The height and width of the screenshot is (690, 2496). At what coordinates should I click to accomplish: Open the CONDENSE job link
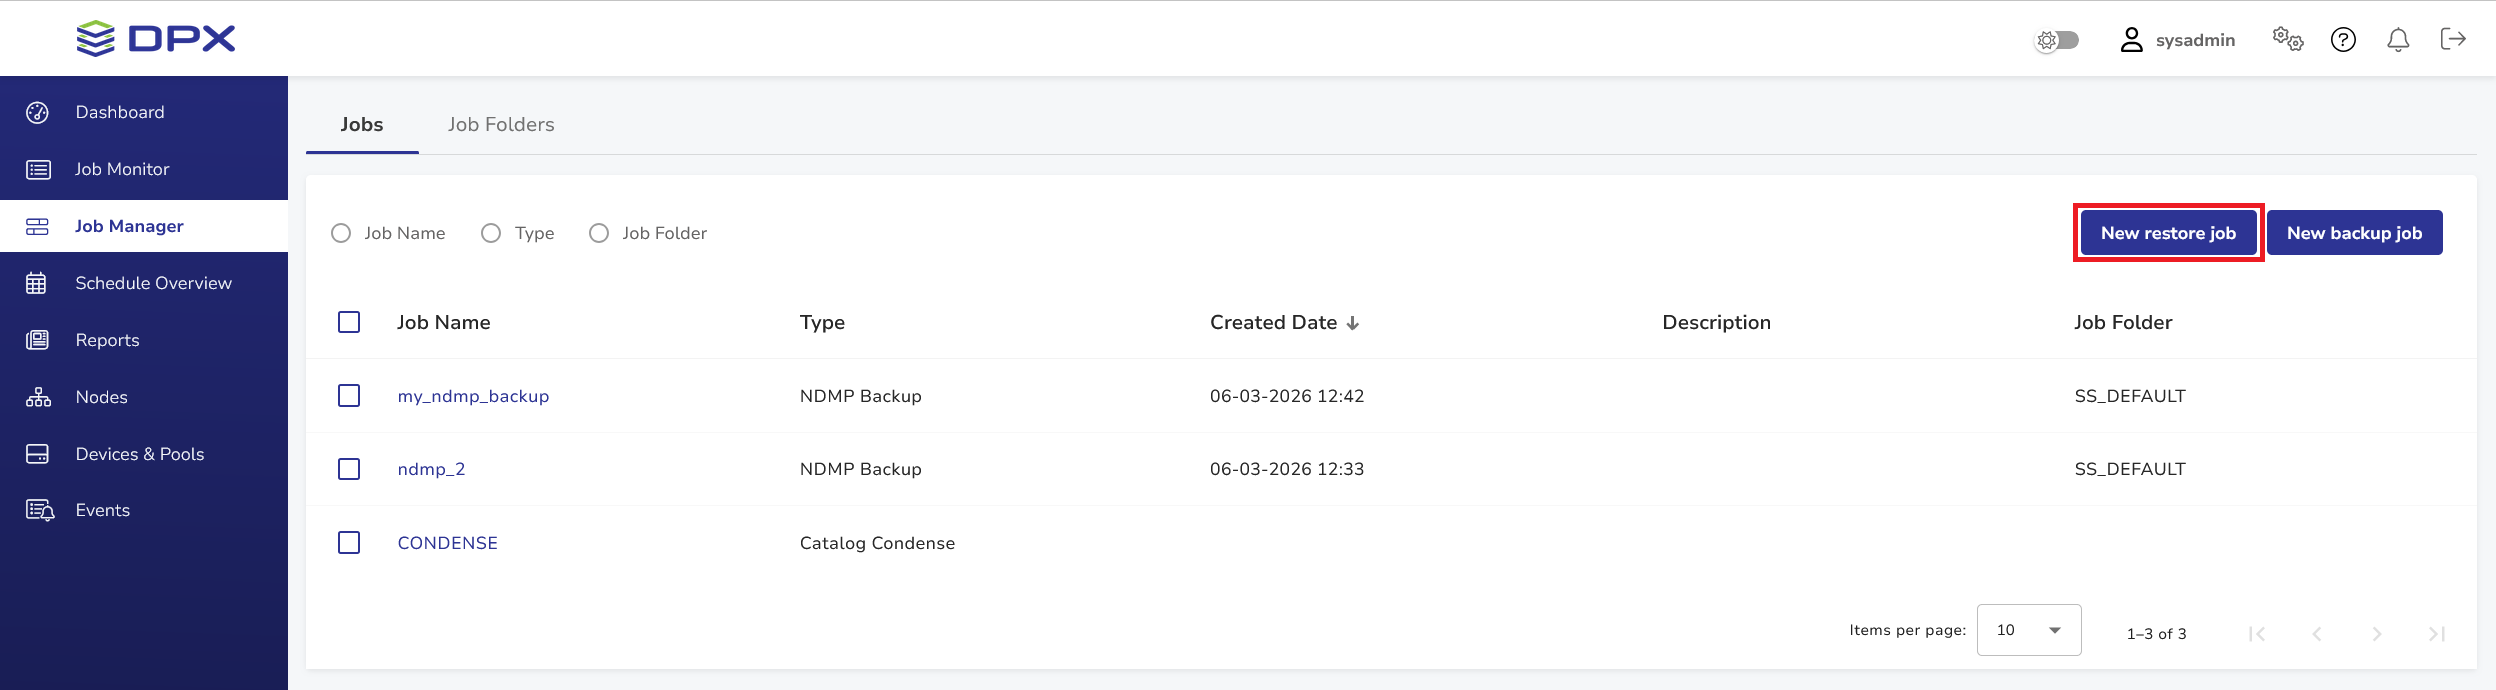[447, 543]
